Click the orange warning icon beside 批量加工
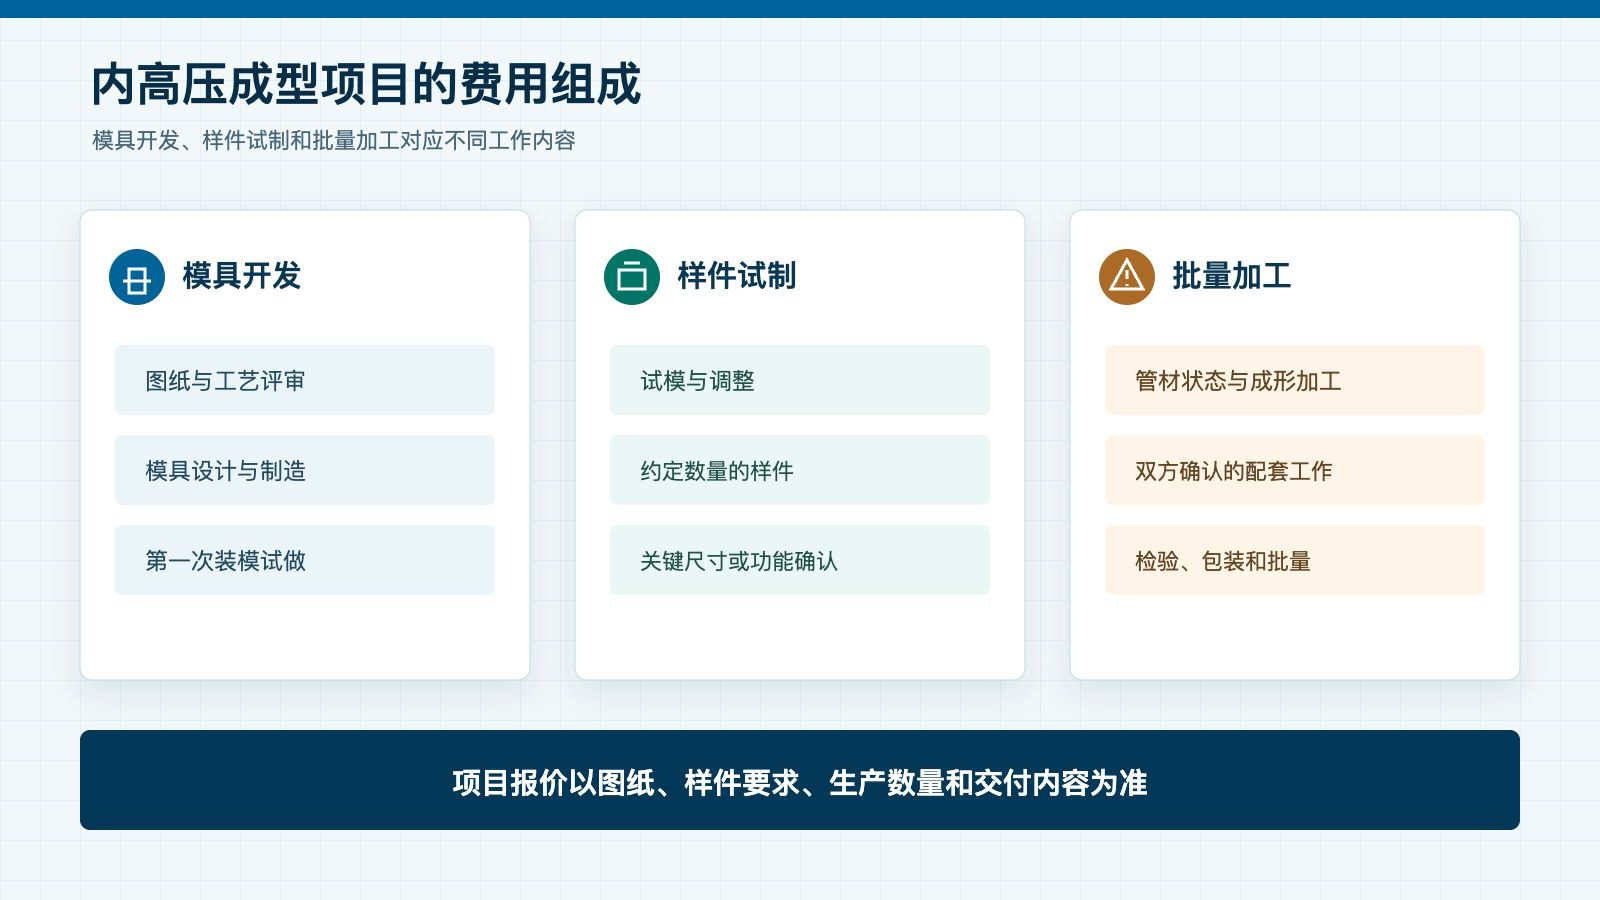The image size is (1600, 900). [1127, 277]
